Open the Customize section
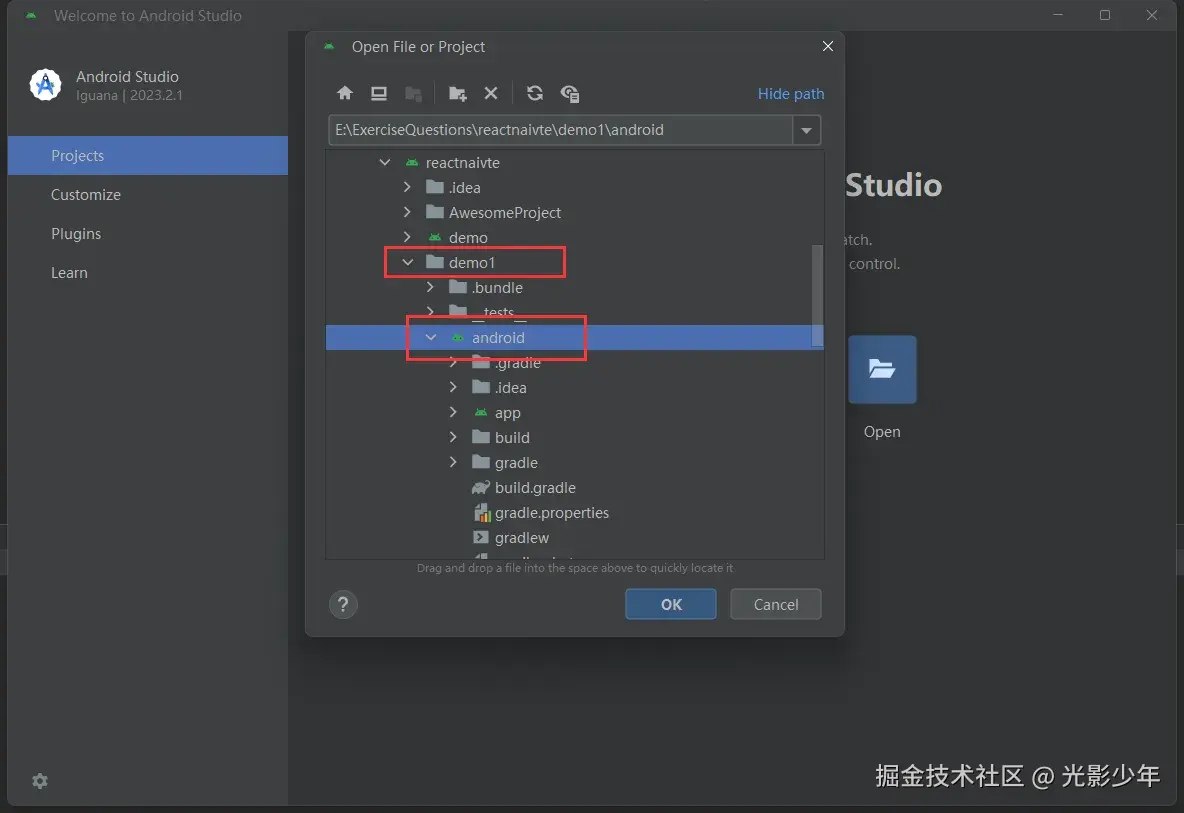1184x813 pixels. pyautogui.click(x=148, y=195)
